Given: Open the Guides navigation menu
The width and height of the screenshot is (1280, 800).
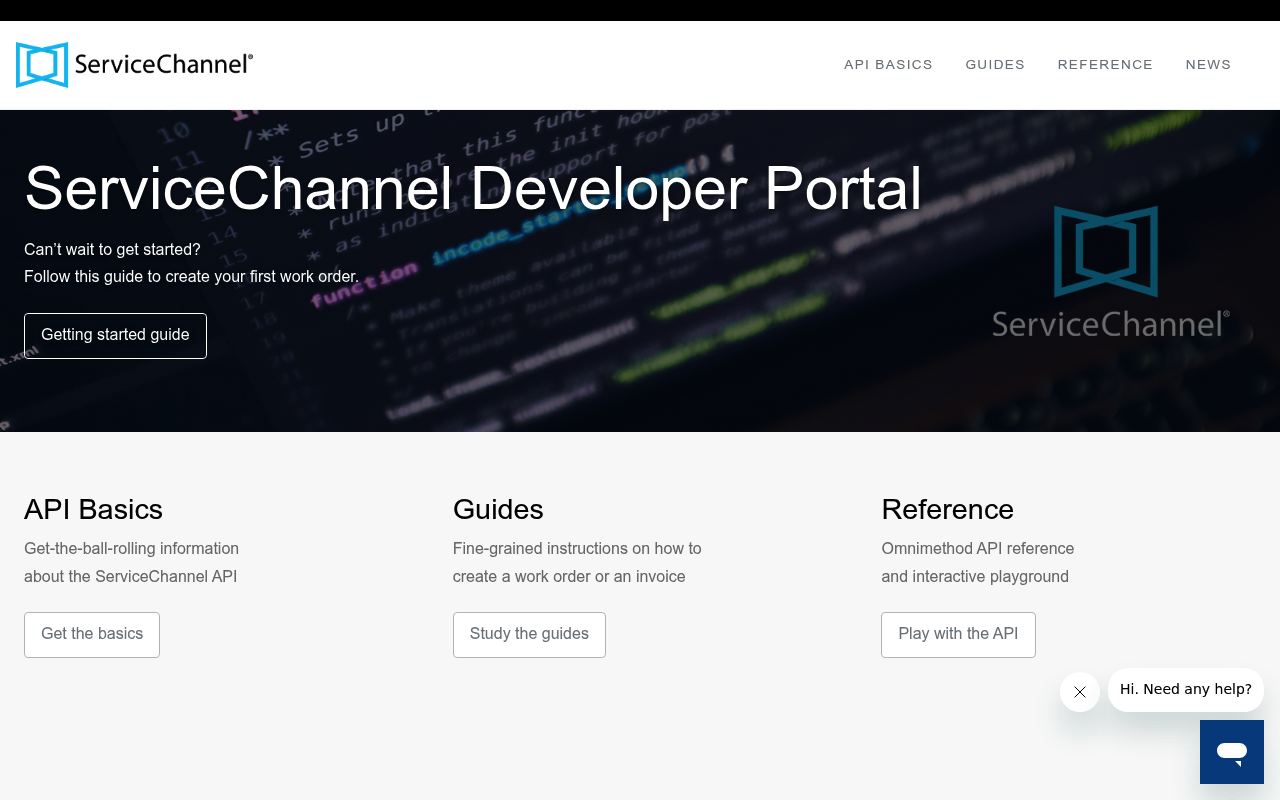Looking at the screenshot, I should tap(995, 65).
